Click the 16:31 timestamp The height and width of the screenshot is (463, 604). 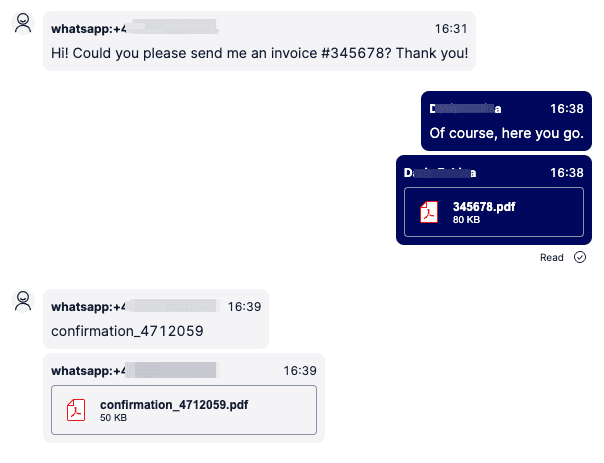point(451,29)
